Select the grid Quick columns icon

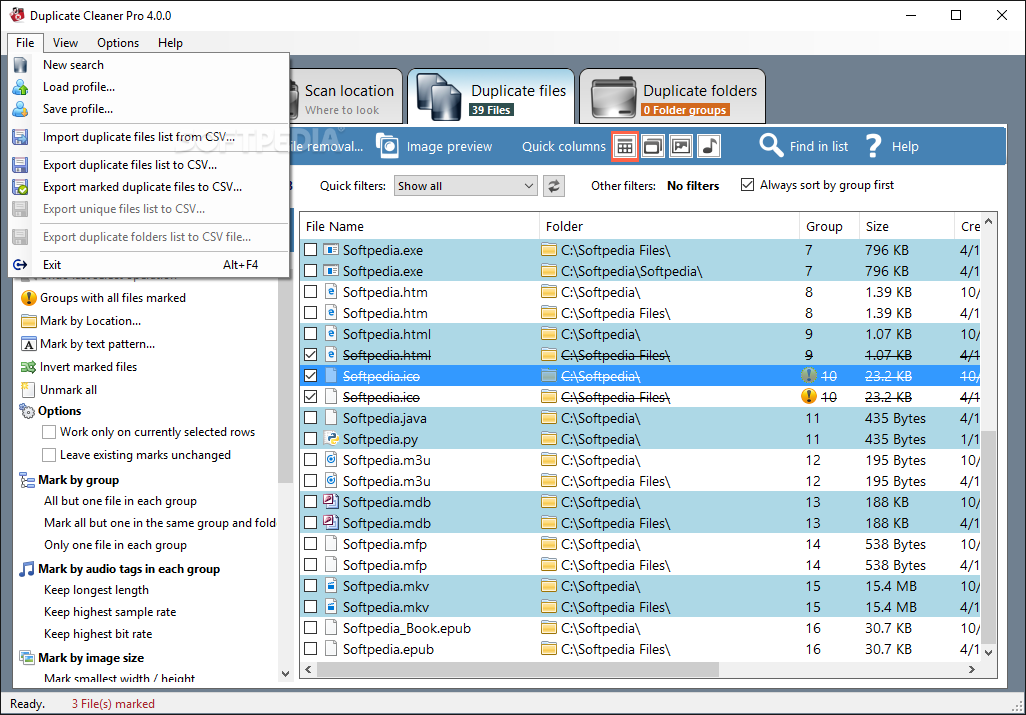pos(625,147)
